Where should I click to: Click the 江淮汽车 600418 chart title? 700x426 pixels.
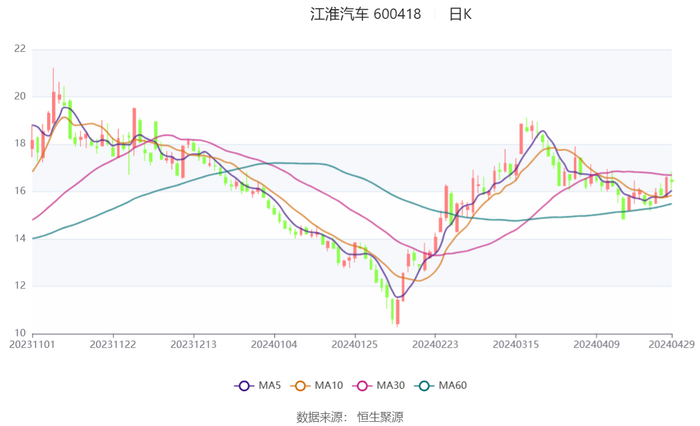click(x=366, y=14)
